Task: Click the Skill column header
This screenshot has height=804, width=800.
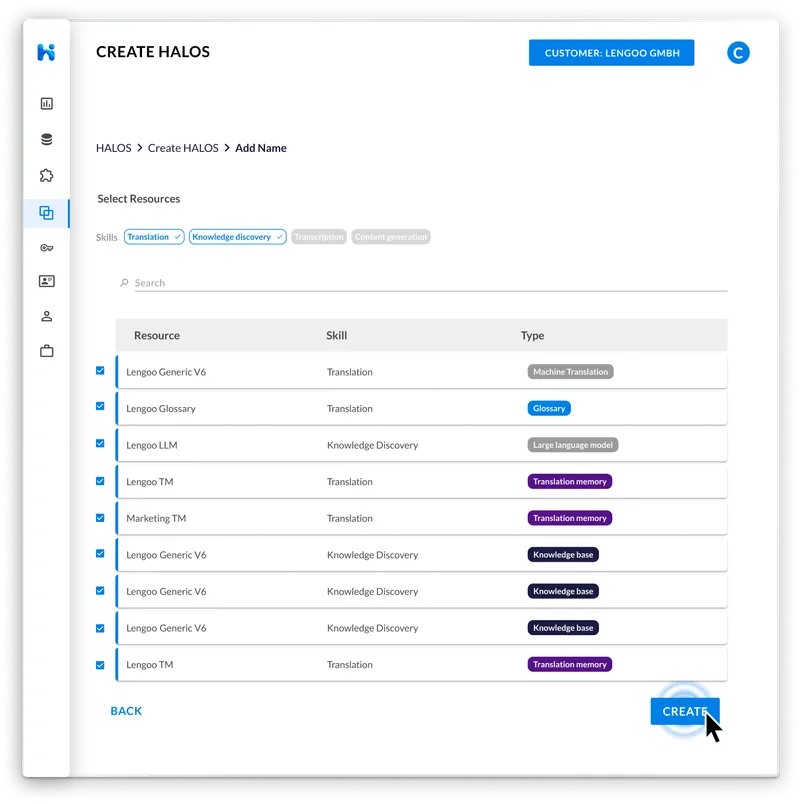Action: pos(336,335)
